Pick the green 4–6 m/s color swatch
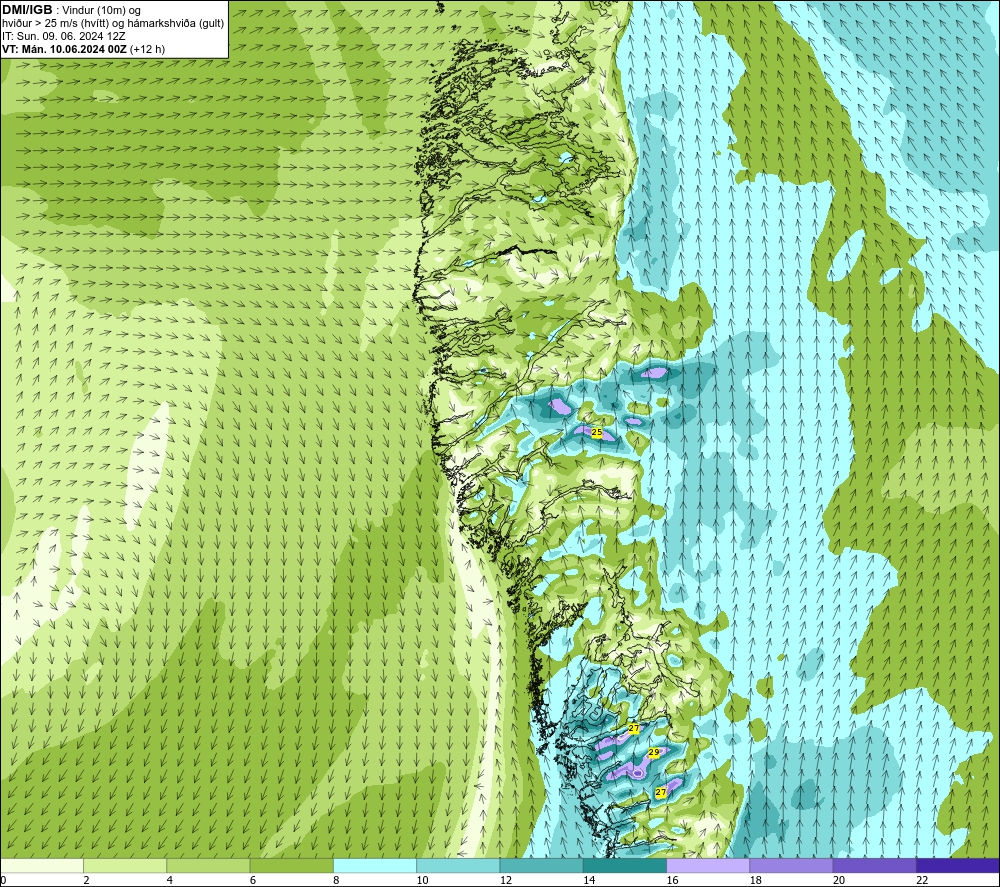This screenshot has height=887, width=1000. 209,865
